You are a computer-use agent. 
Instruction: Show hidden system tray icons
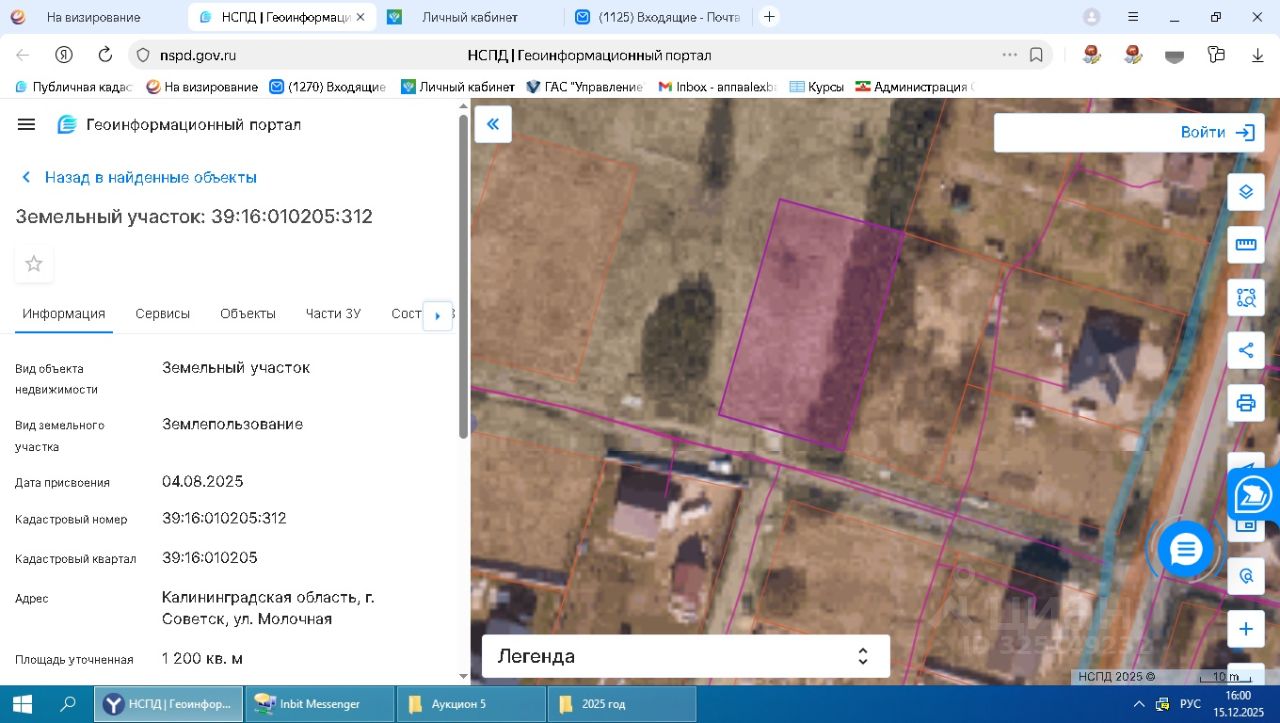pyautogui.click(x=1139, y=704)
